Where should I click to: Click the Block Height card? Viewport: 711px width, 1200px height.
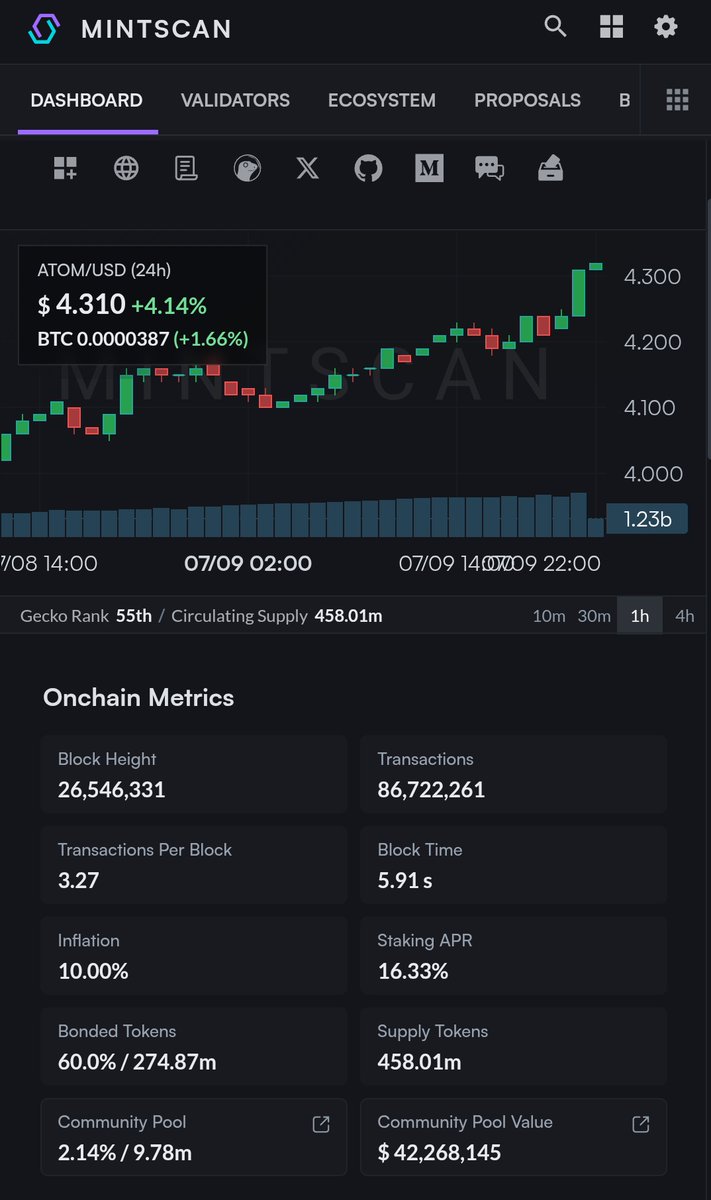[194, 774]
